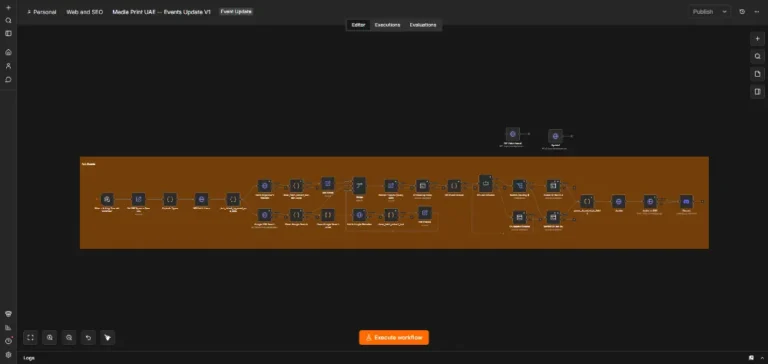Select the orange sticky note background title
This screenshot has width=768, height=364.
pos(89,164)
